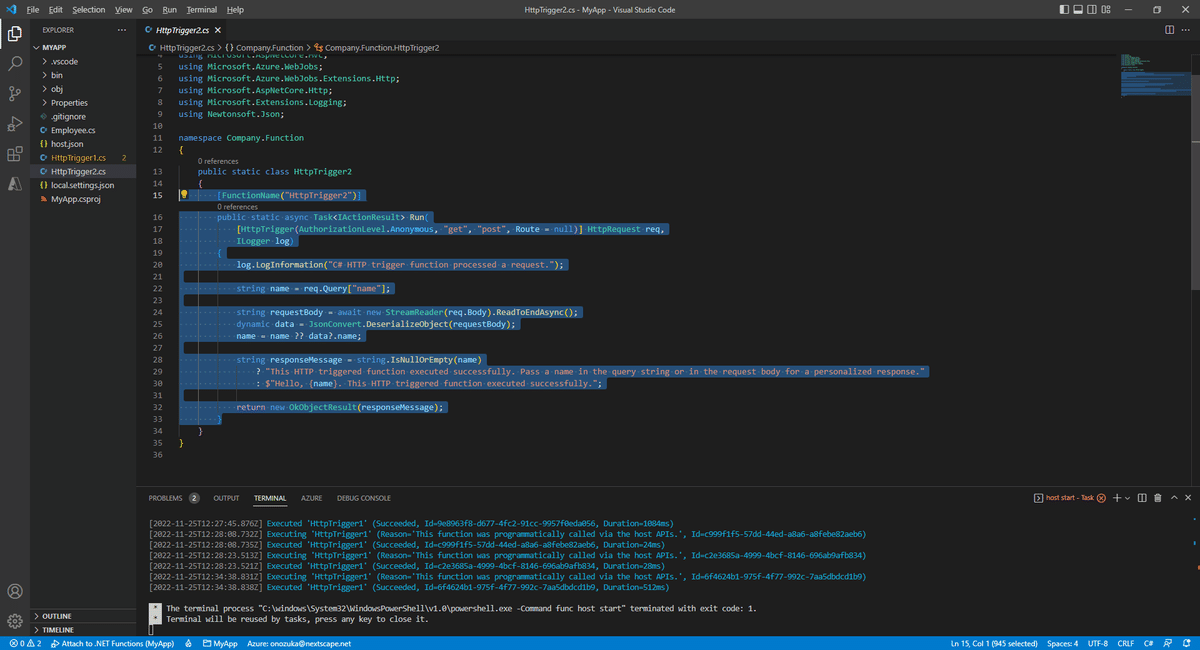Toggle the split editor layout icon
The image size is (1200, 650).
click(1168, 30)
